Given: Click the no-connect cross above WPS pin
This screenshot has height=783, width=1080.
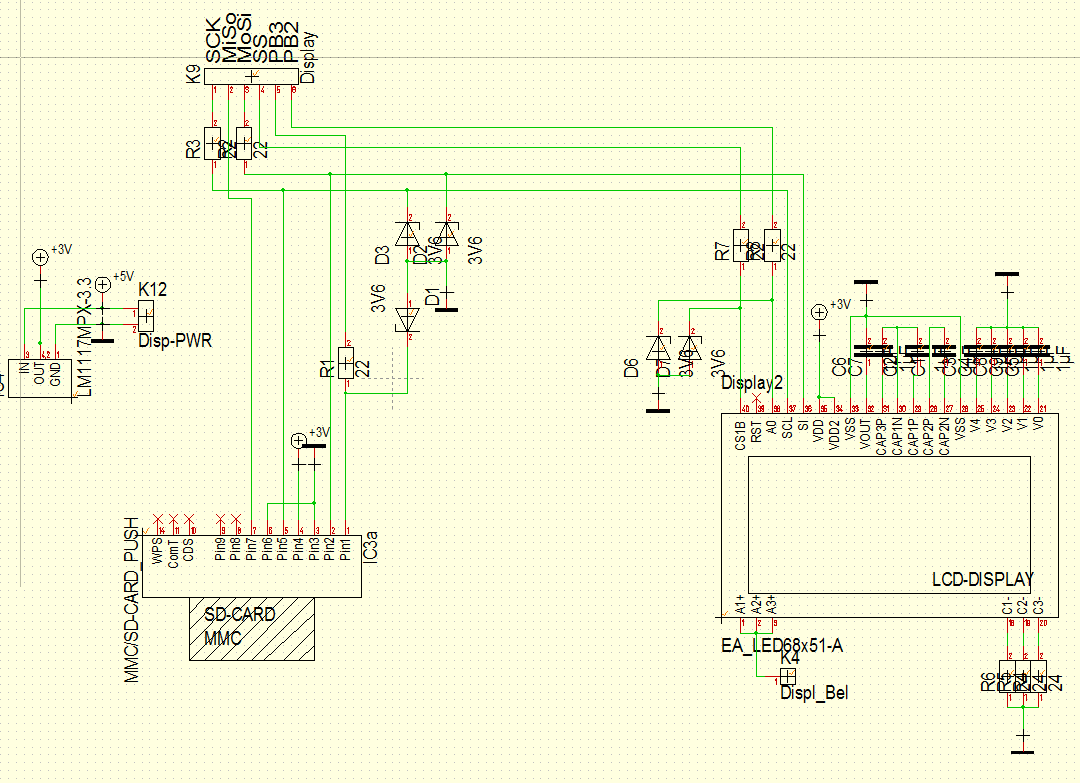Looking at the screenshot, I should pos(158,519).
